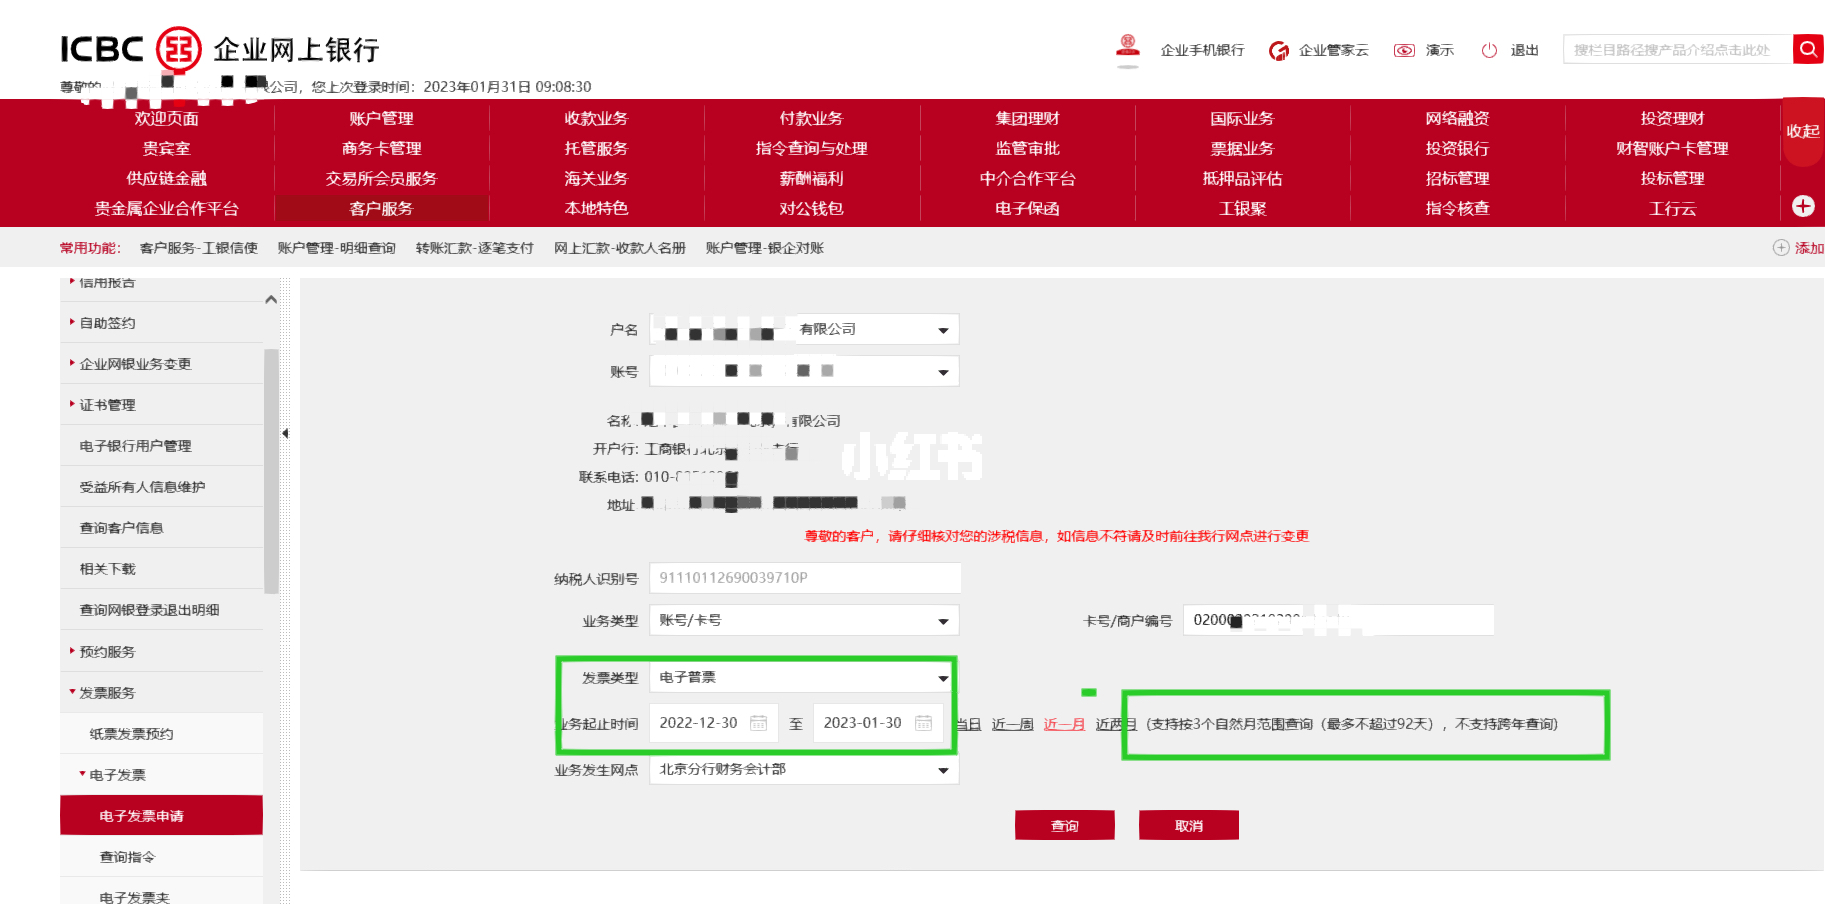
Task: Open shortcut 账户管理-明细查询
Action: (x=337, y=248)
